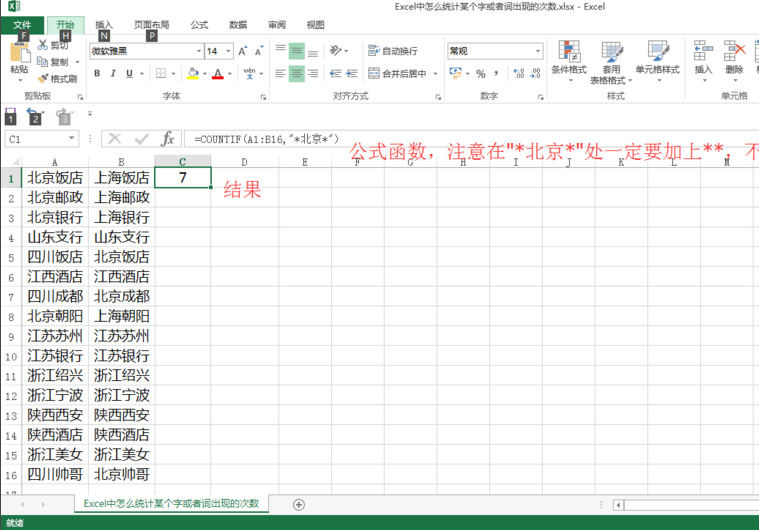The height and width of the screenshot is (530, 759).
Task: Open the font name dropdown 微软雅黑
Action: coord(199,51)
